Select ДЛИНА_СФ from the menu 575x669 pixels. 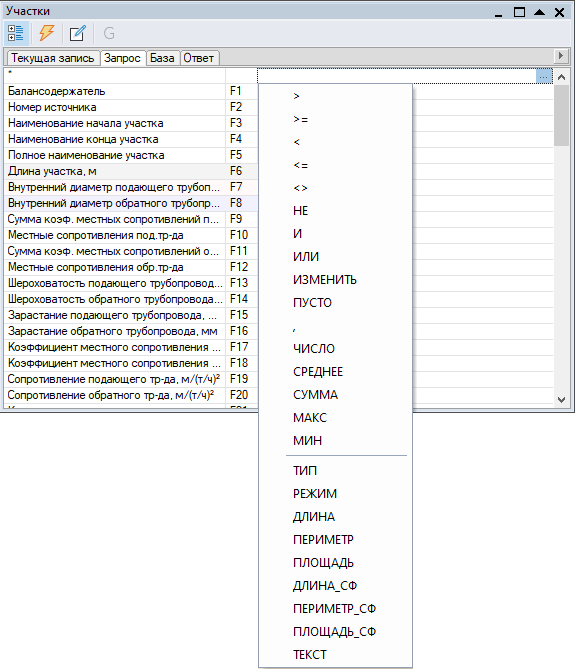[x=335, y=586]
